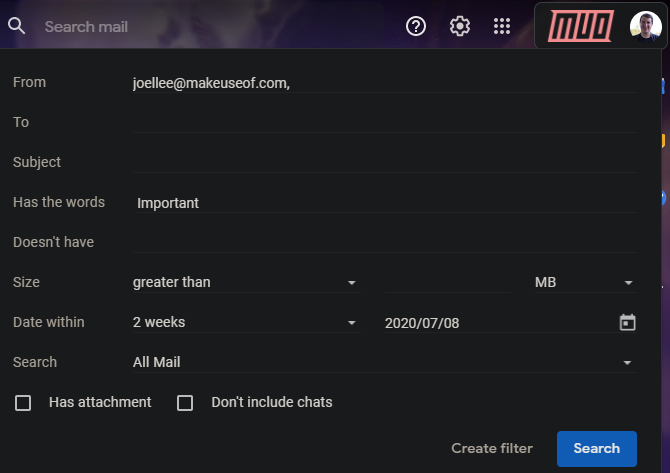670x473 pixels.
Task: Enable the Has attachment checkbox
Action: click(23, 402)
